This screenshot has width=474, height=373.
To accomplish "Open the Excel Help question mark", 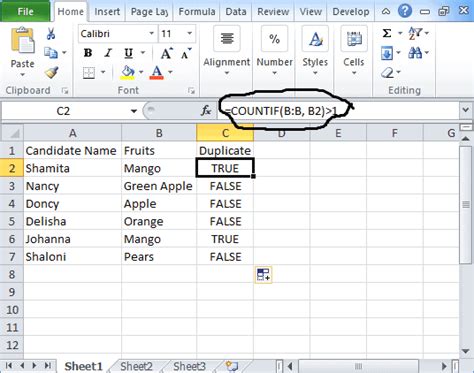I will (404, 11).
